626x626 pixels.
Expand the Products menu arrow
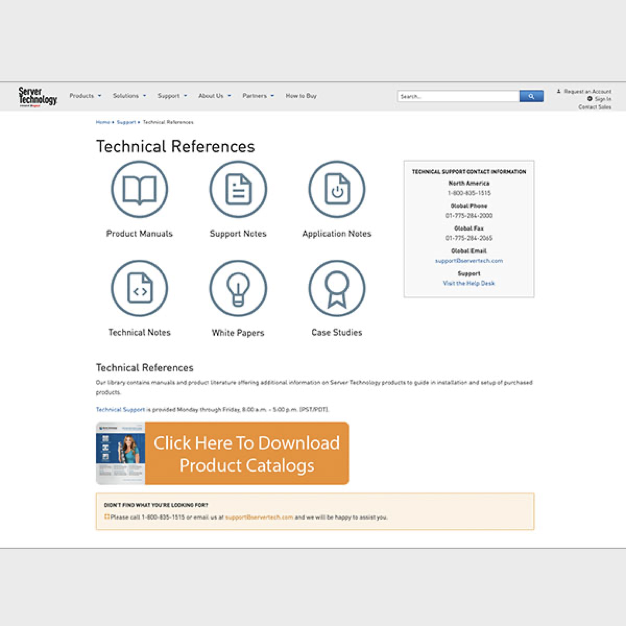coord(99,96)
